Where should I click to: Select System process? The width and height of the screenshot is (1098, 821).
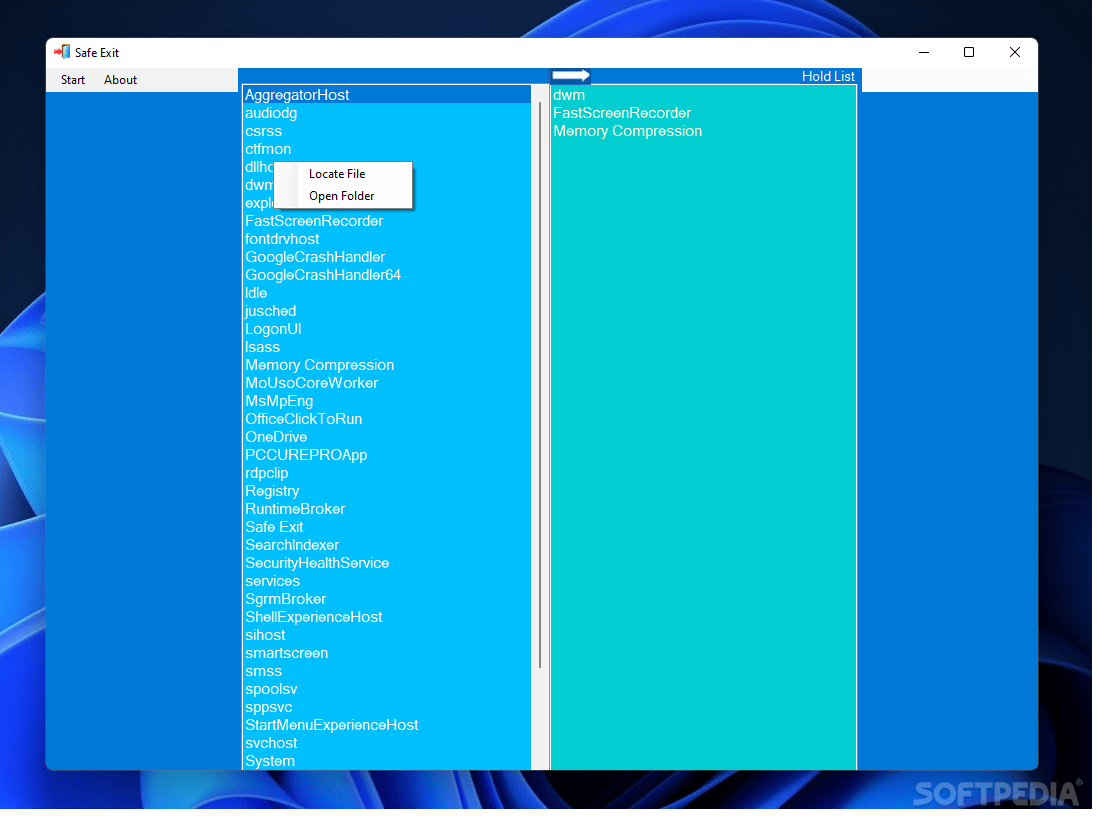[x=388, y=762]
